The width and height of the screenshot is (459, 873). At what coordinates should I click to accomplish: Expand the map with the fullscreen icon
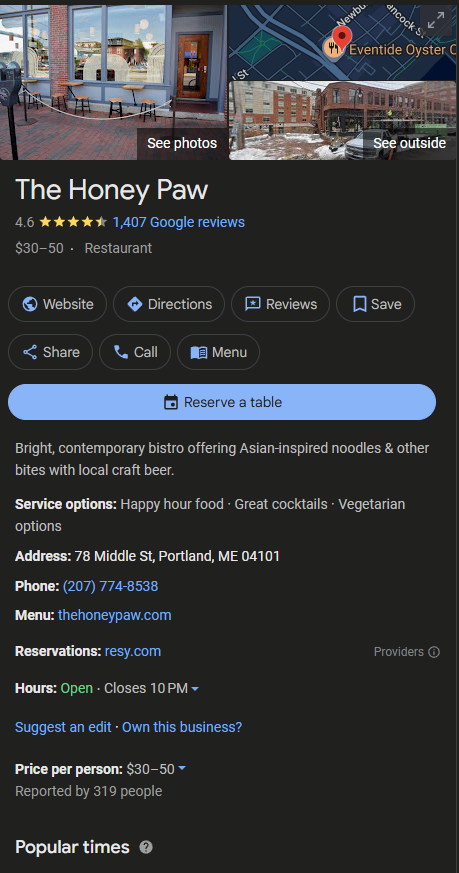(x=436, y=21)
